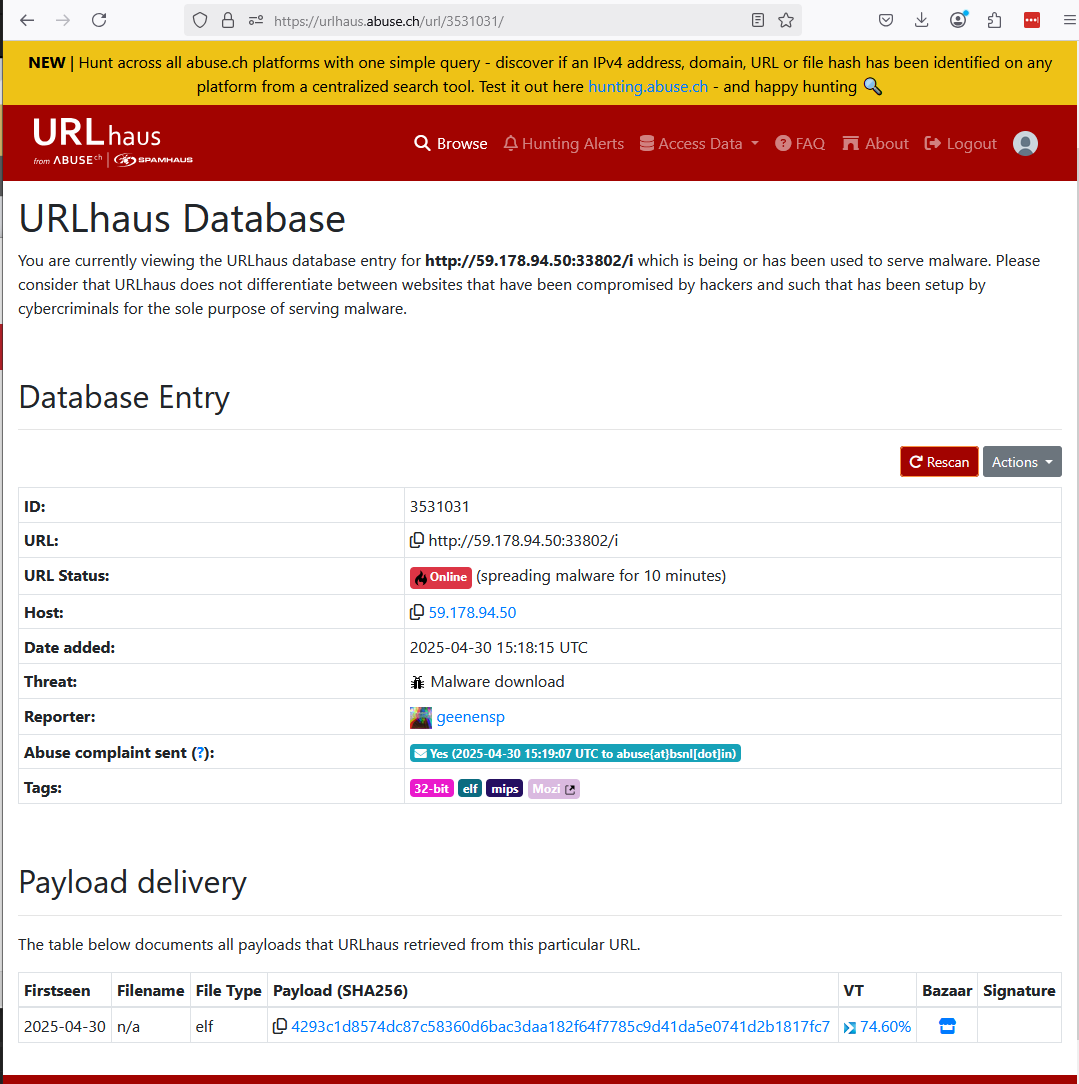Viewport: 1079px width, 1084px height.
Task: Click the browser forward arrow
Action: [63, 20]
